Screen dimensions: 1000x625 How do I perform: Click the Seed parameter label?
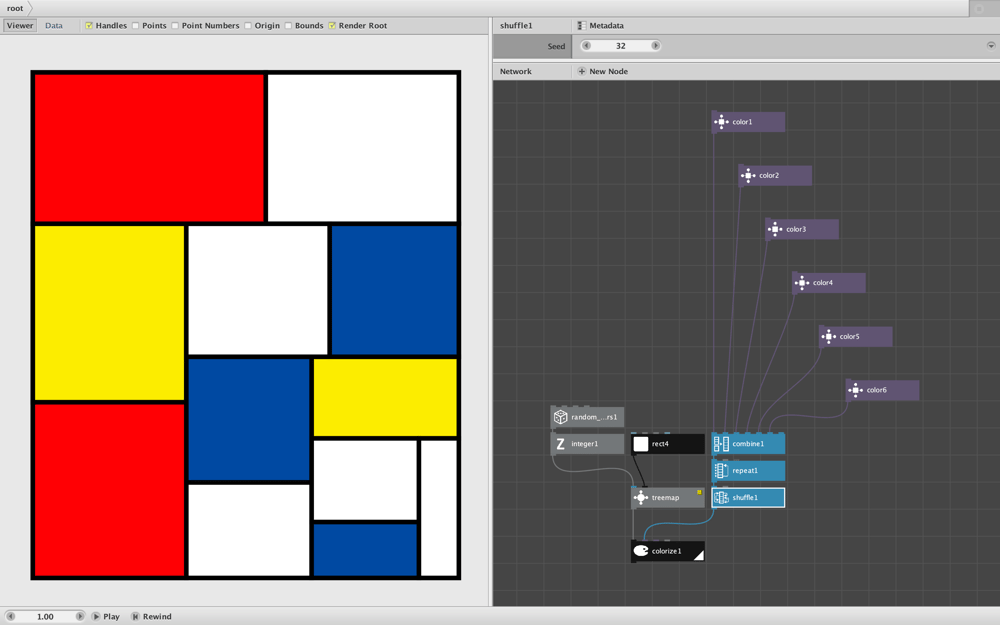556,46
